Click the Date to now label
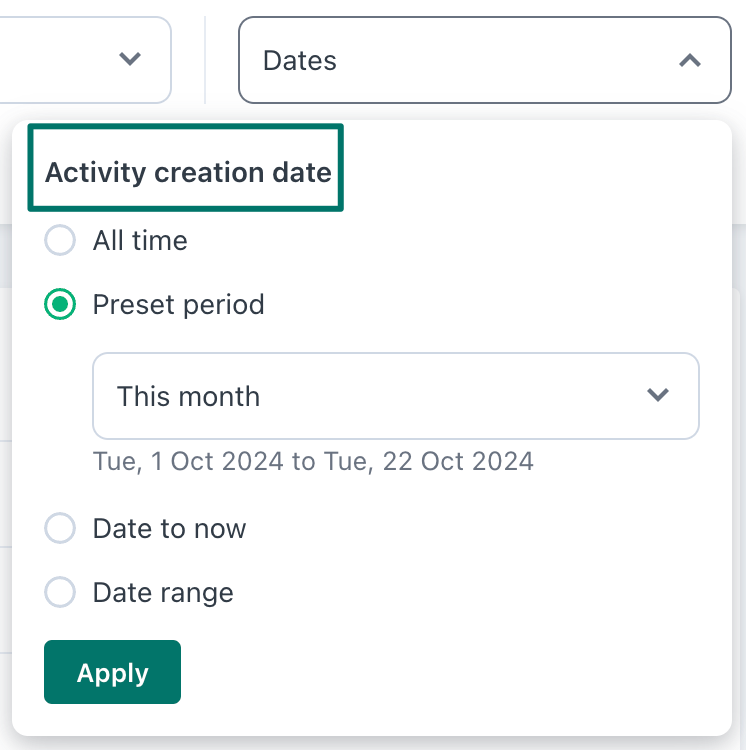 (169, 529)
